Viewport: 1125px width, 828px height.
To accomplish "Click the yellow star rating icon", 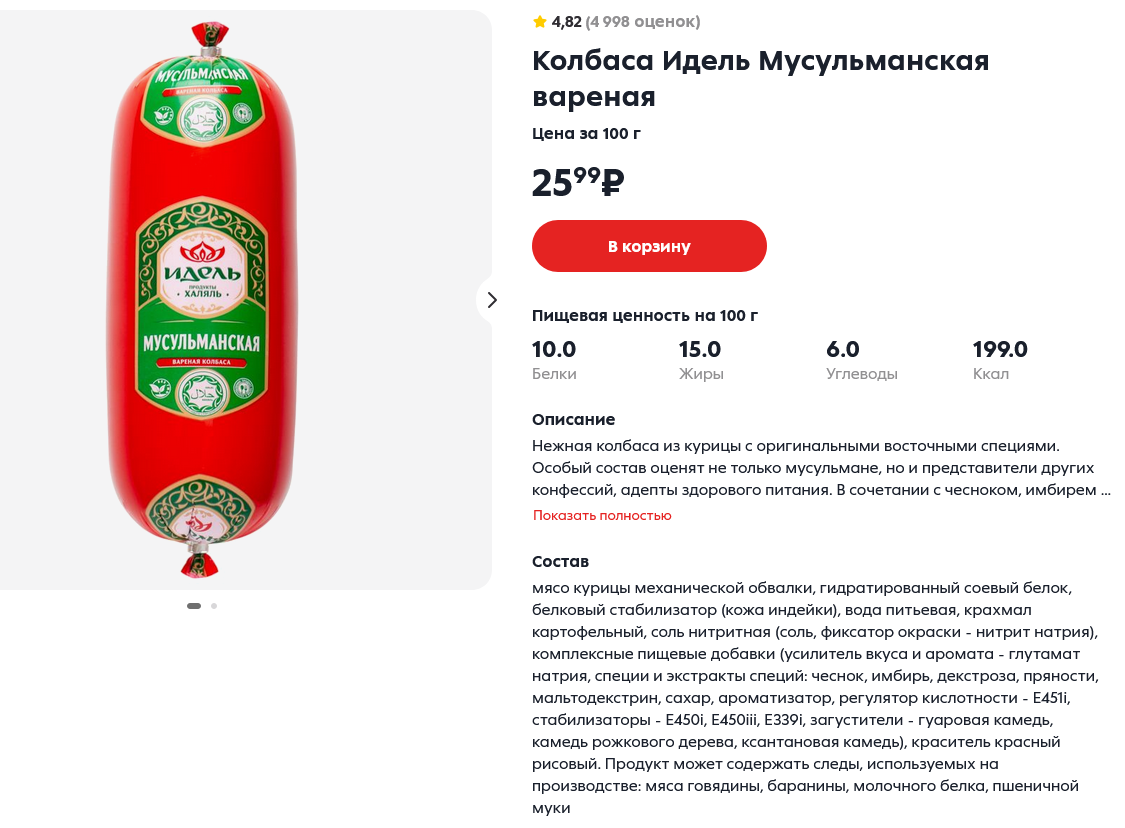I will click(540, 21).
